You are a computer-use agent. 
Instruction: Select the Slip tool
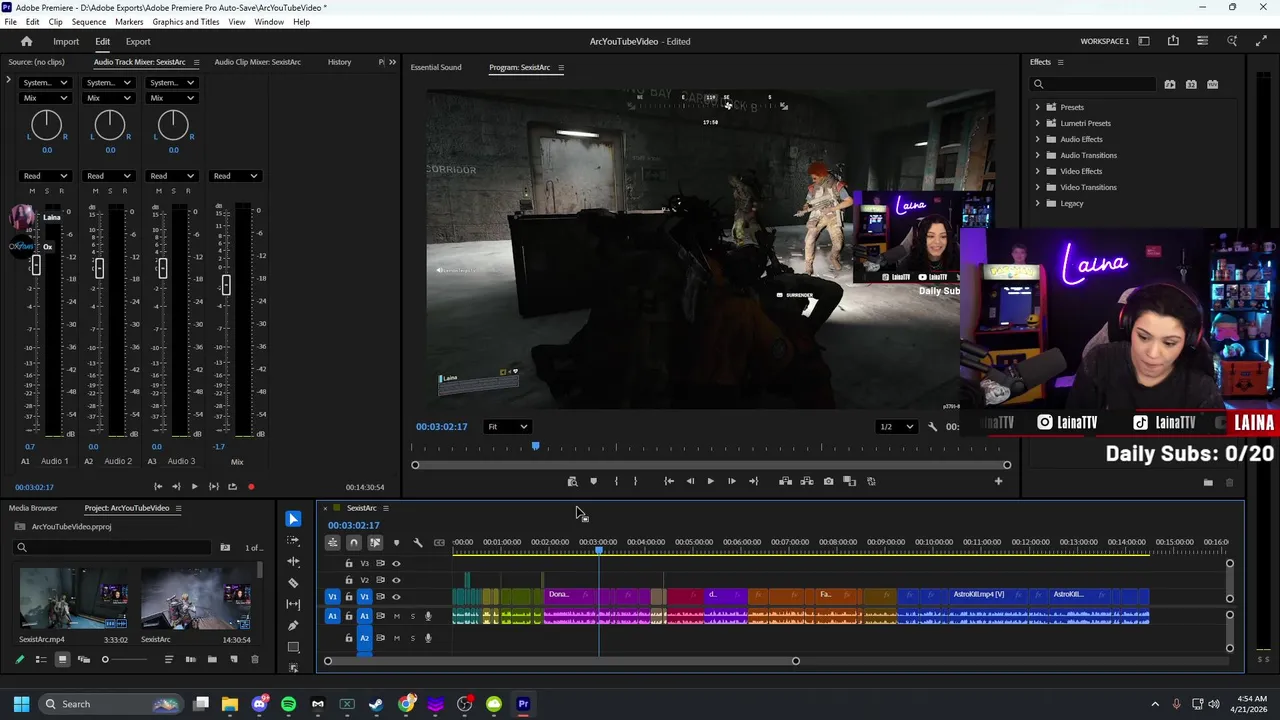tap(293, 604)
